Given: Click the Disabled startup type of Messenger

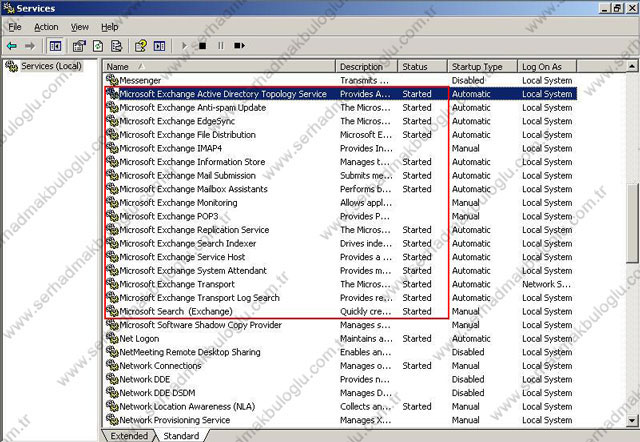Looking at the screenshot, I should tap(468, 80).
